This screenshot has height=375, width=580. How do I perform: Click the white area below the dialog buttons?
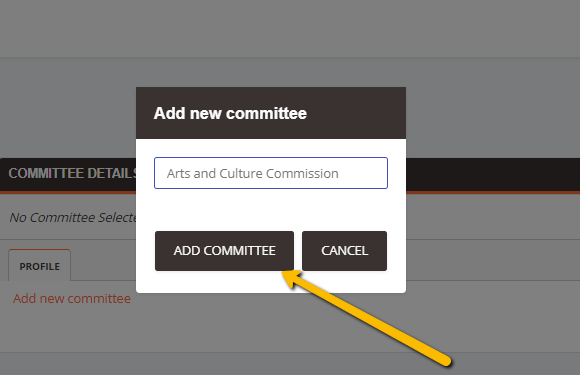pyautogui.click(x=271, y=282)
